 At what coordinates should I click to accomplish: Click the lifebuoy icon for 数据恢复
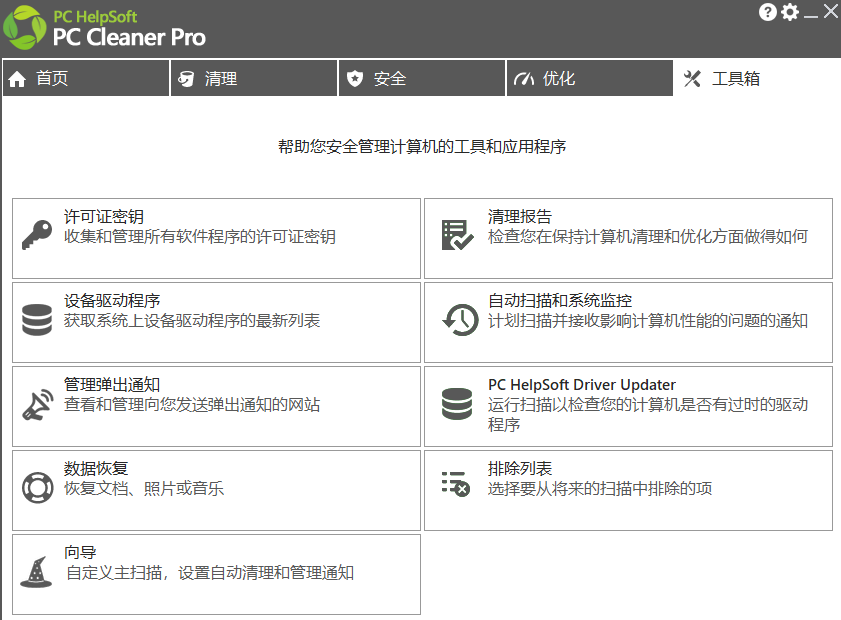point(38,488)
